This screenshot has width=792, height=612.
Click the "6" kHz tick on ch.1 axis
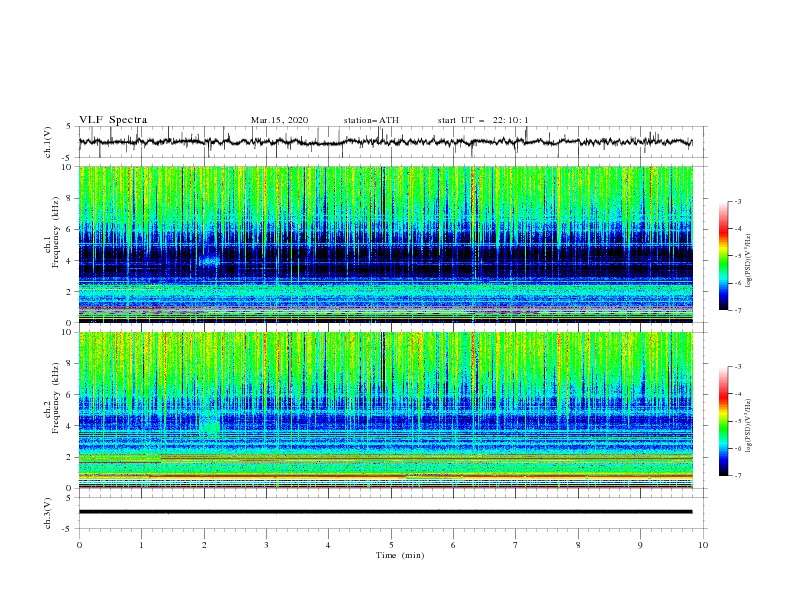(x=70, y=229)
